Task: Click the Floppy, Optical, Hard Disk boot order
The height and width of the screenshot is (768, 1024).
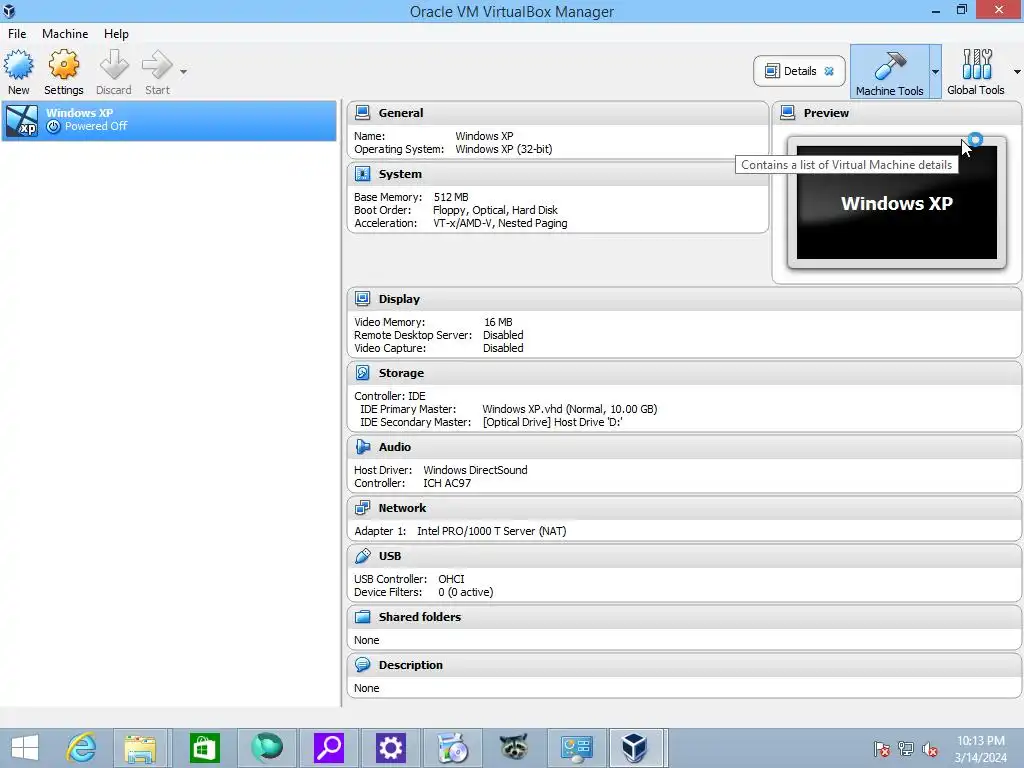Action: point(495,210)
